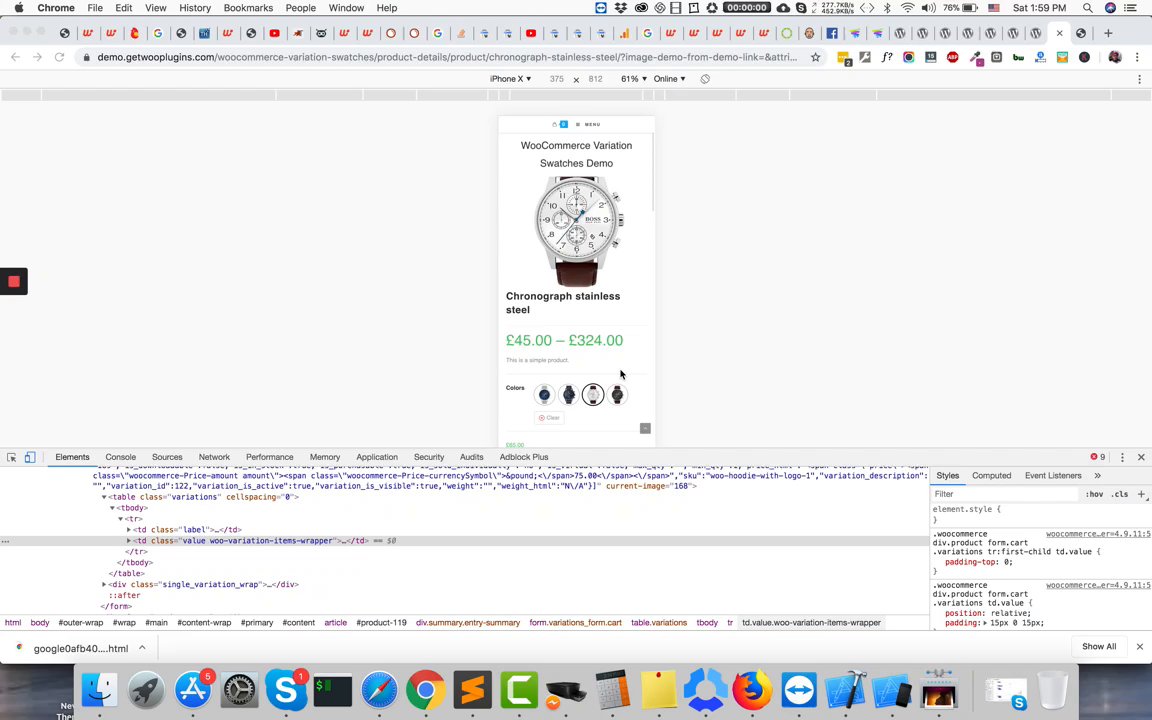Click the WhatFont f? extension icon
Image resolution: width=1152 pixels, height=720 pixels.
coord(887,57)
